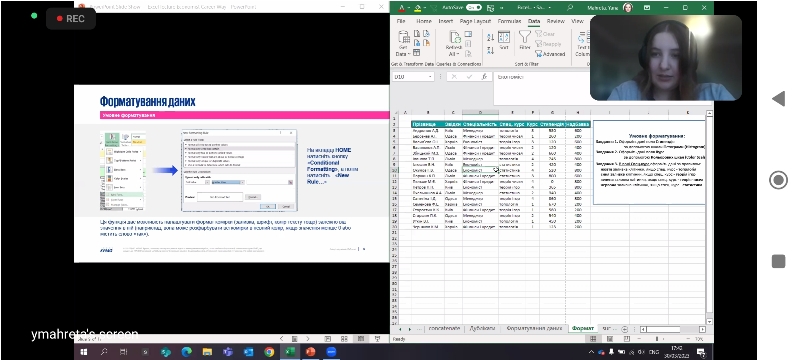Click the Excel zoom slider handle
Image resolution: width=800 pixels, height=360 pixels.
click(x=656, y=339)
